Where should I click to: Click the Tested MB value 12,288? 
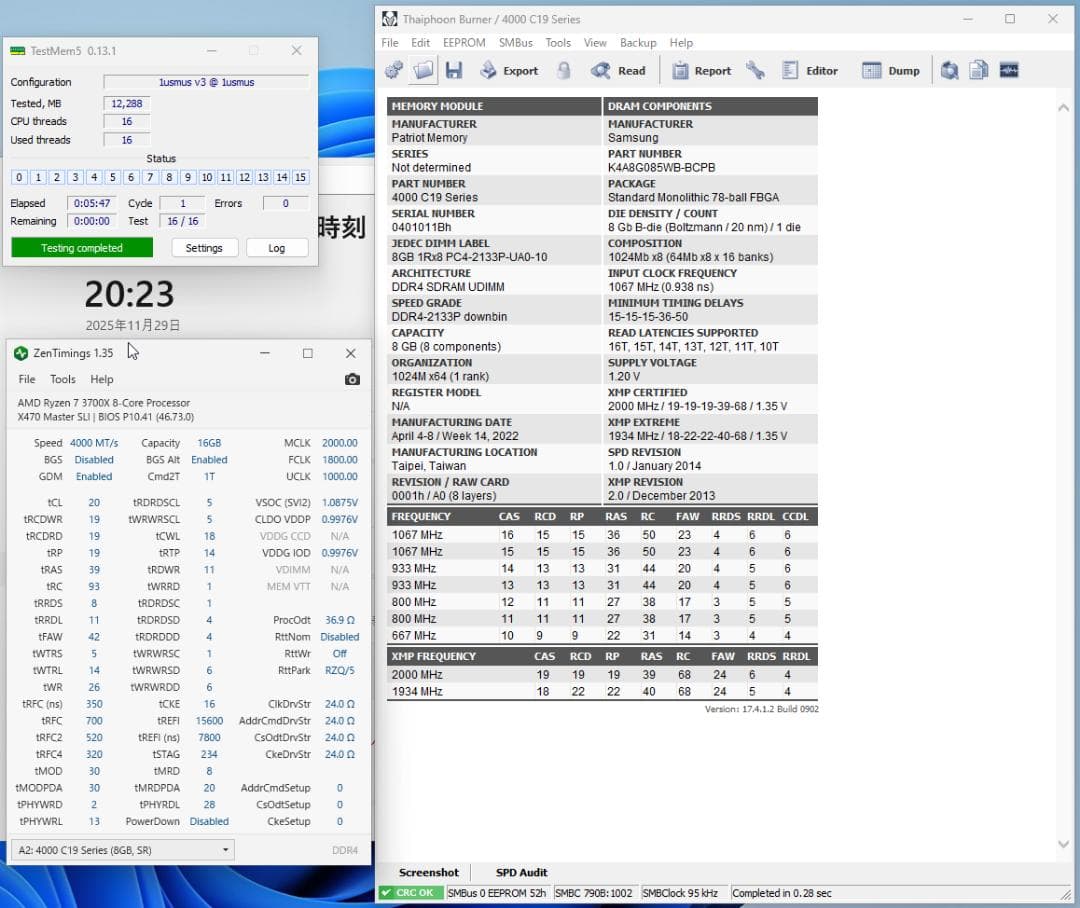click(x=127, y=103)
